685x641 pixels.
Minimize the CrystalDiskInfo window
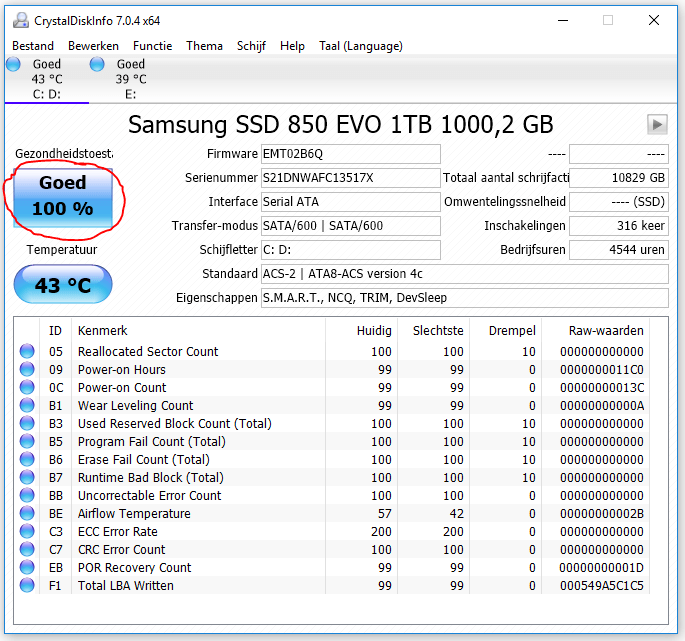click(563, 20)
